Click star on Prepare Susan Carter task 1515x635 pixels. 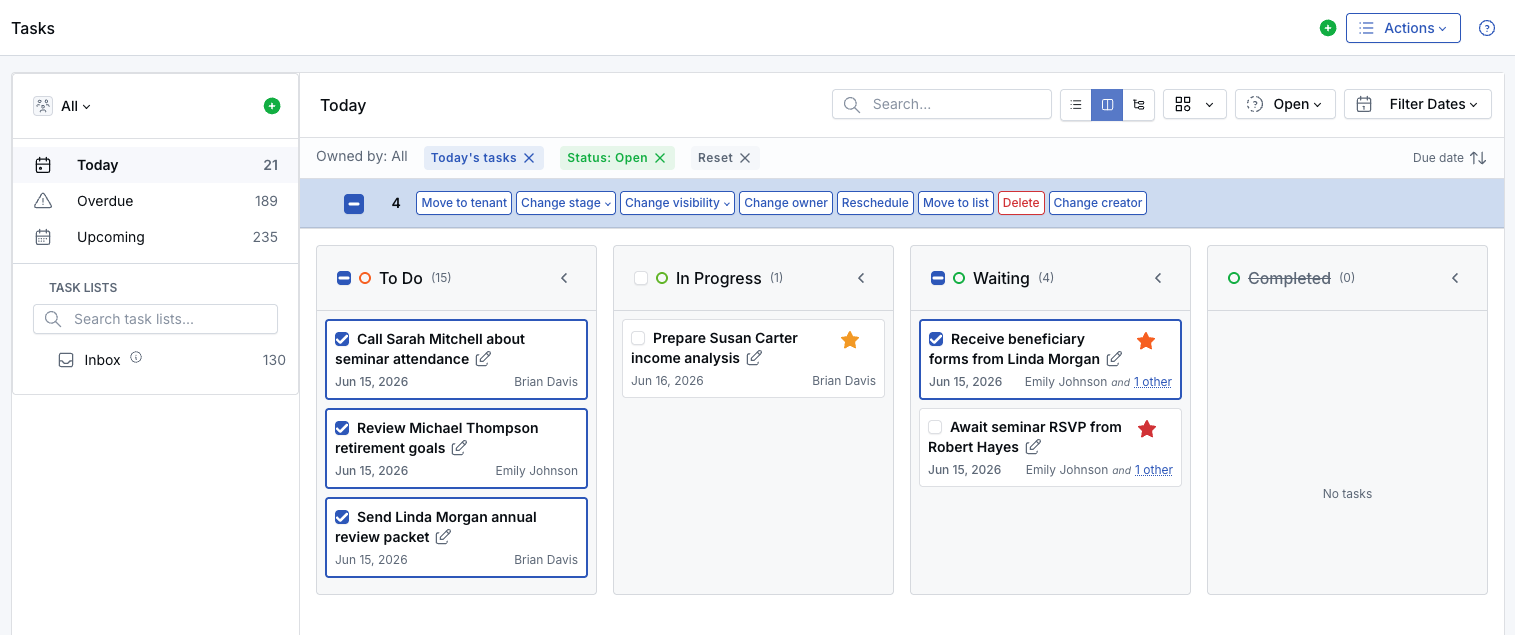pos(850,340)
